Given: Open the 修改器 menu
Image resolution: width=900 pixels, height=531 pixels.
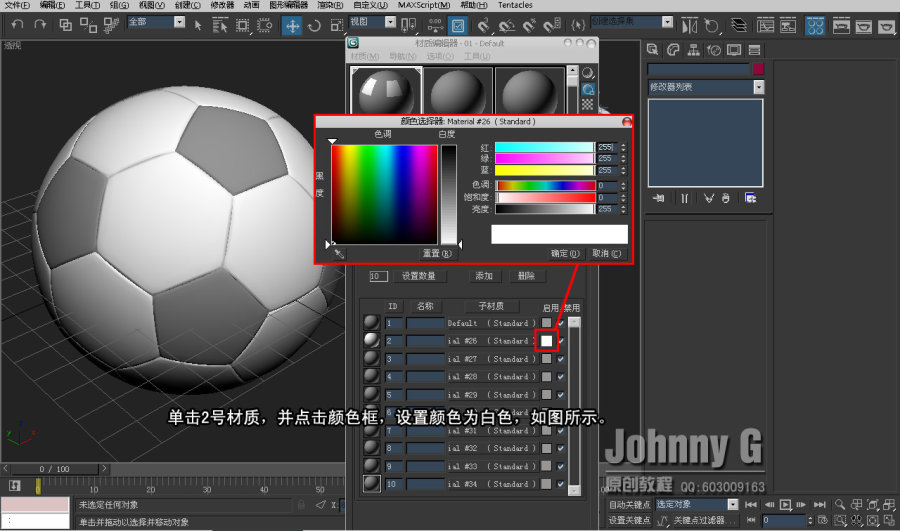Looking at the screenshot, I should 222,5.
